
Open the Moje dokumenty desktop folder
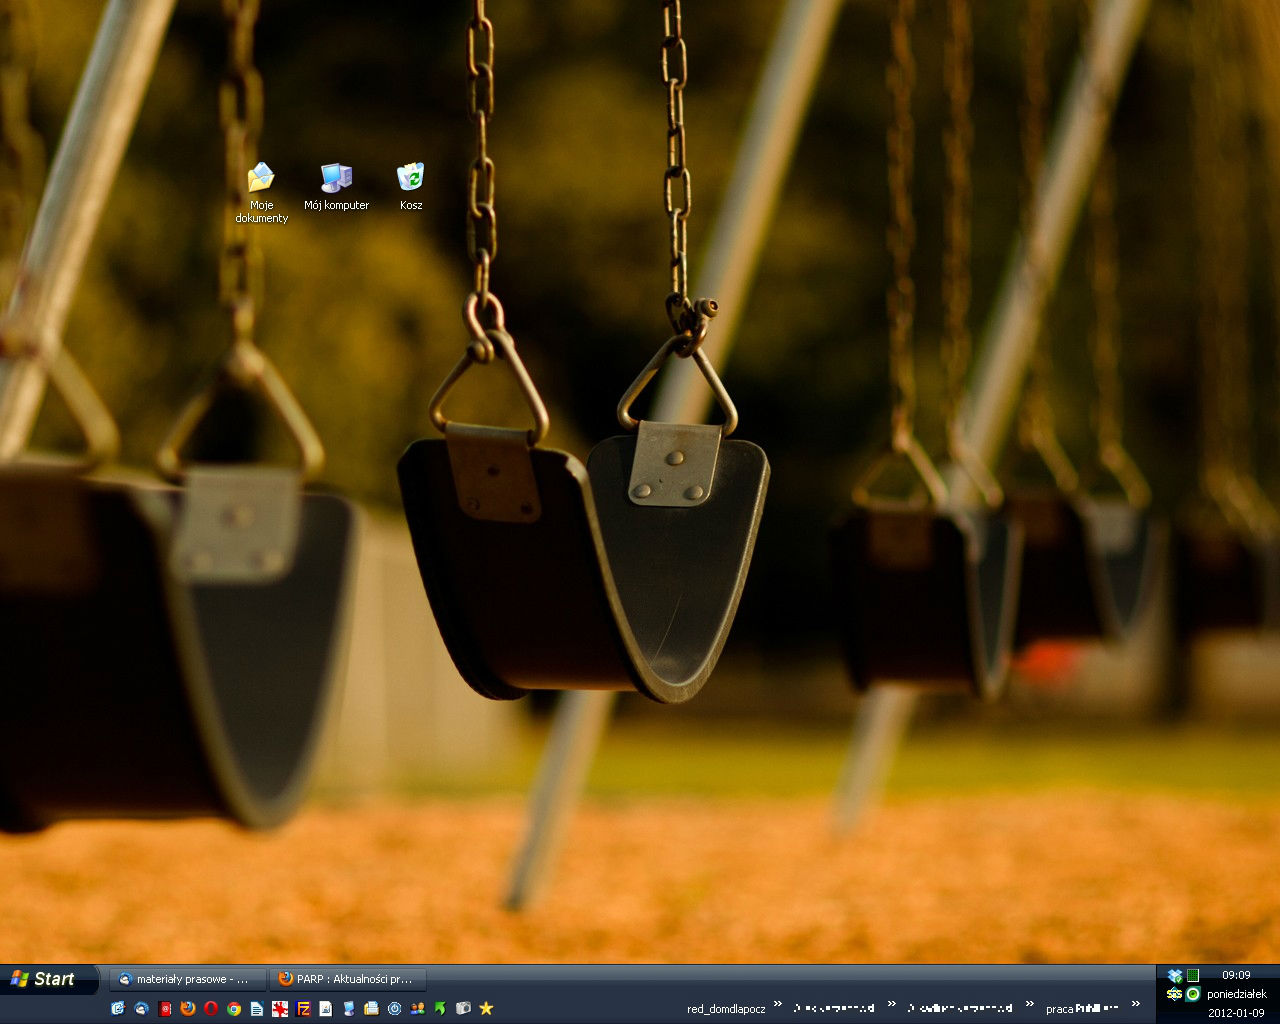[x=261, y=180]
